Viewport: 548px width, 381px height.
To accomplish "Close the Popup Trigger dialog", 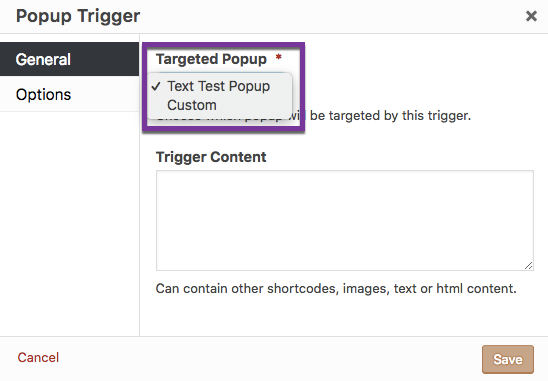I will 531,16.
